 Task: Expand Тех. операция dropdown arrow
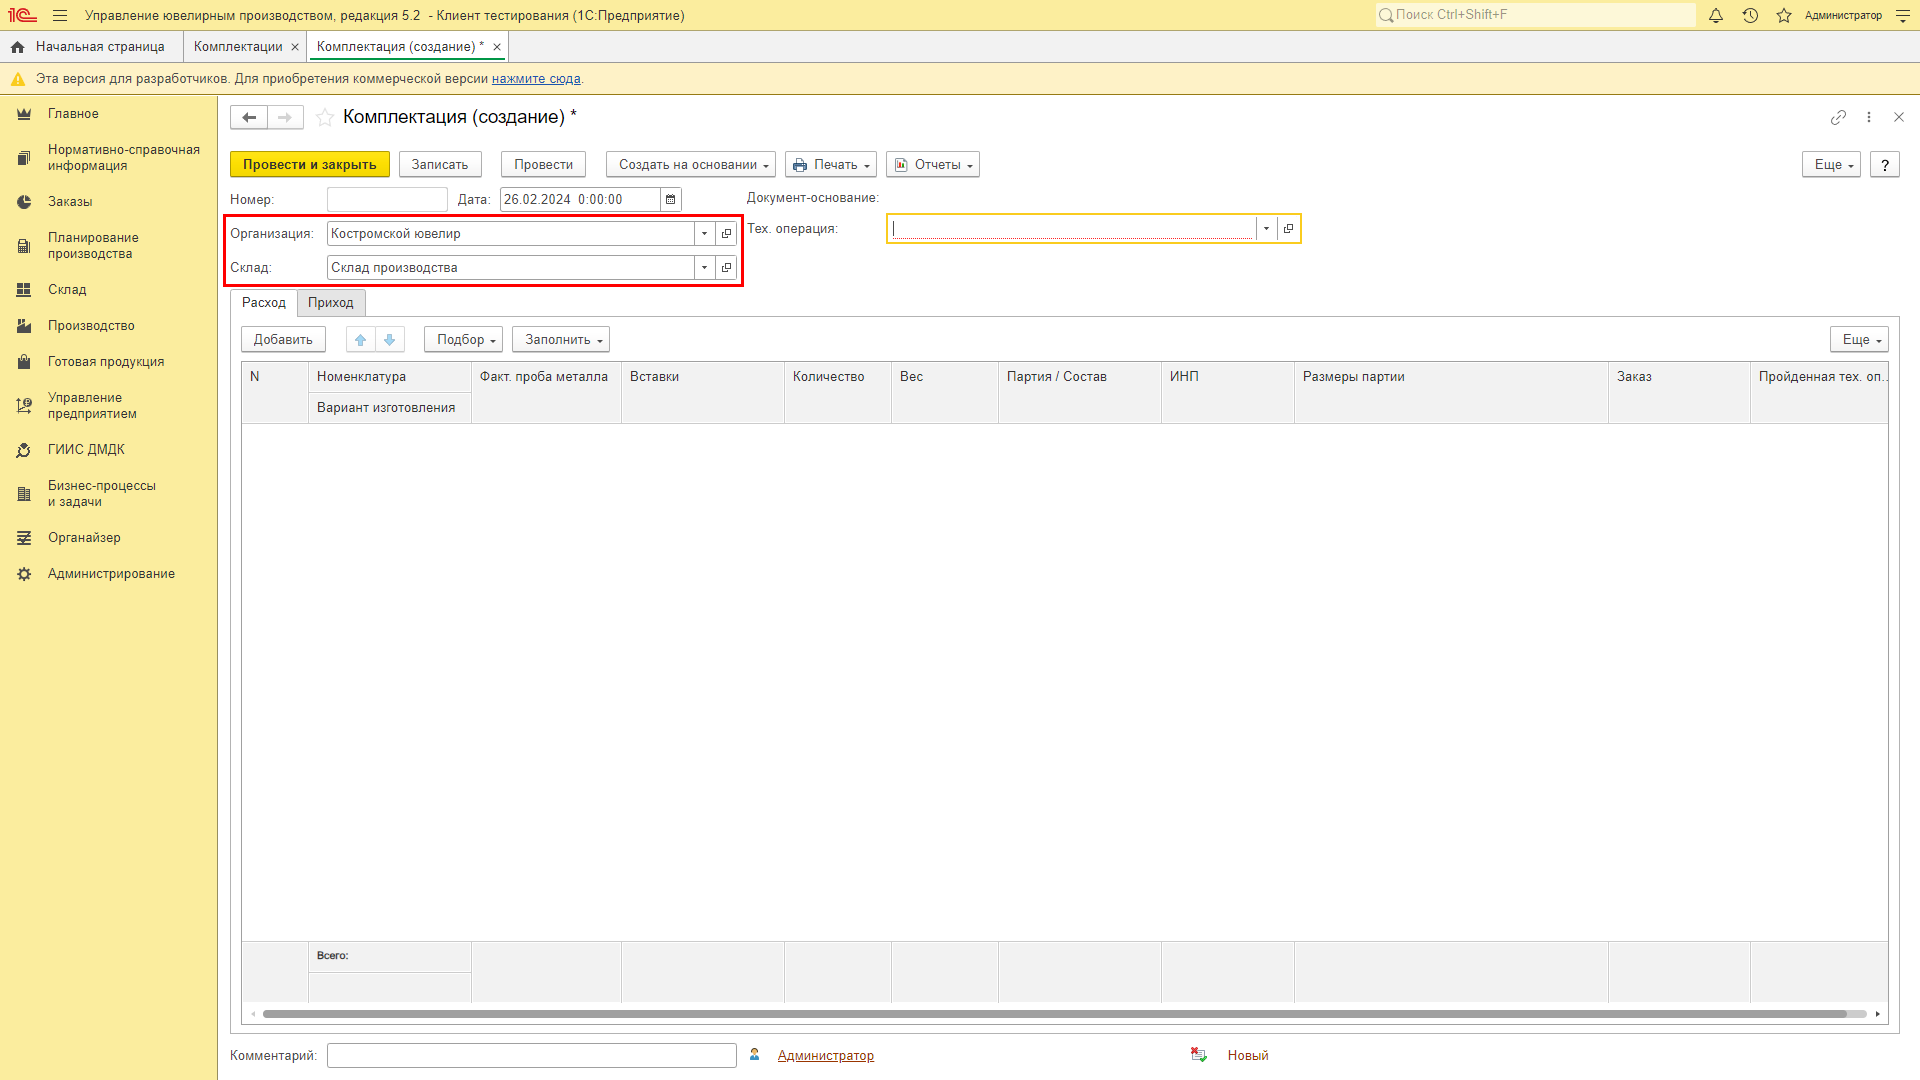1266,228
